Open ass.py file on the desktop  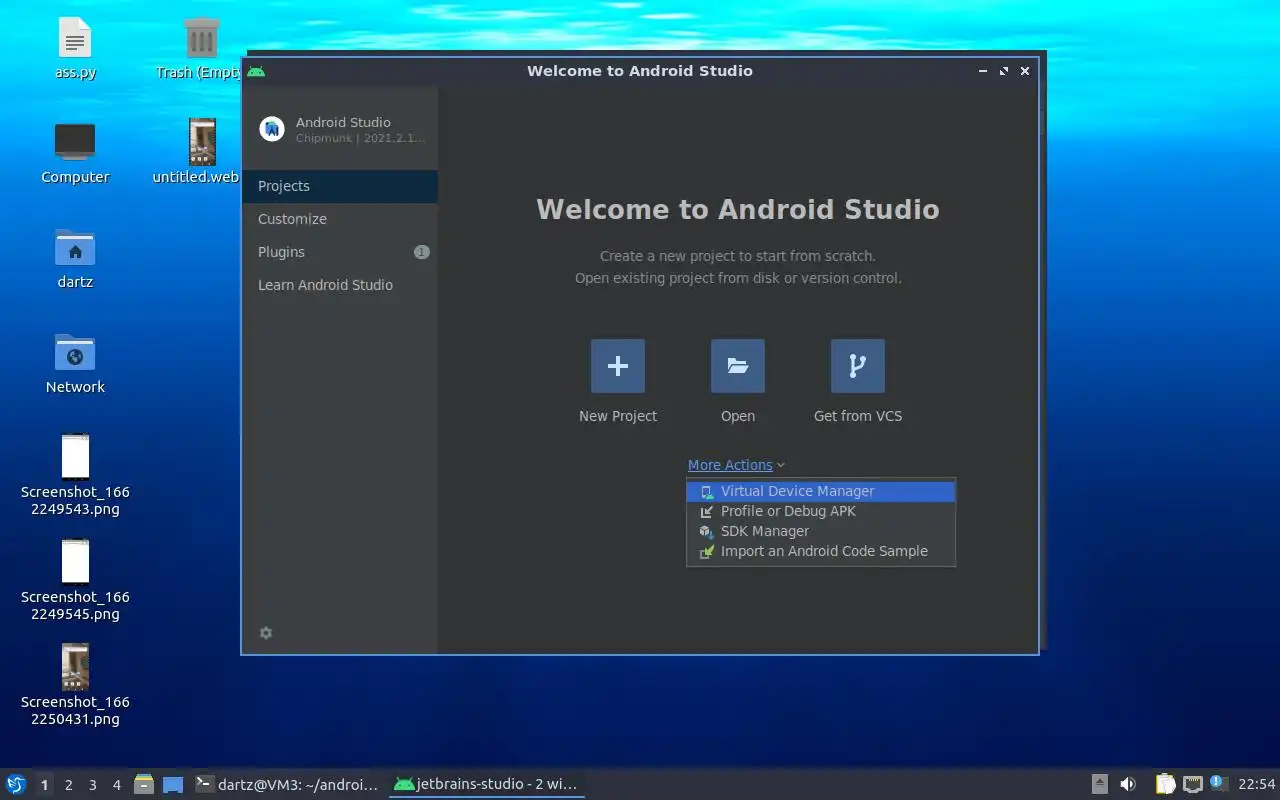click(x=75, y=49)
